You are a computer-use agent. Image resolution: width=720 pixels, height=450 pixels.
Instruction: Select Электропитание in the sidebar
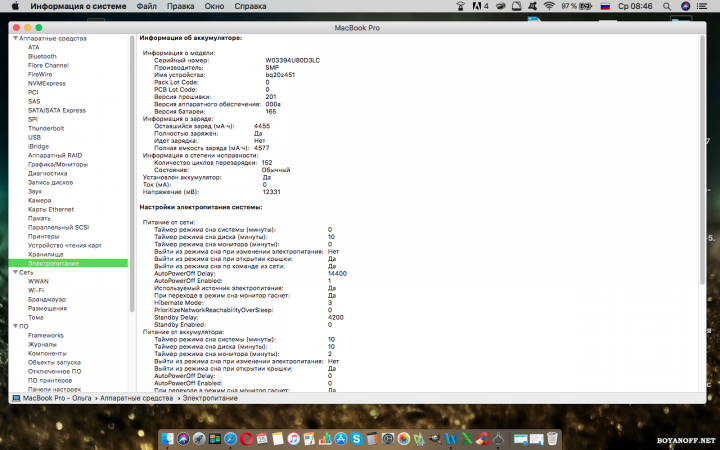[68, 263]
